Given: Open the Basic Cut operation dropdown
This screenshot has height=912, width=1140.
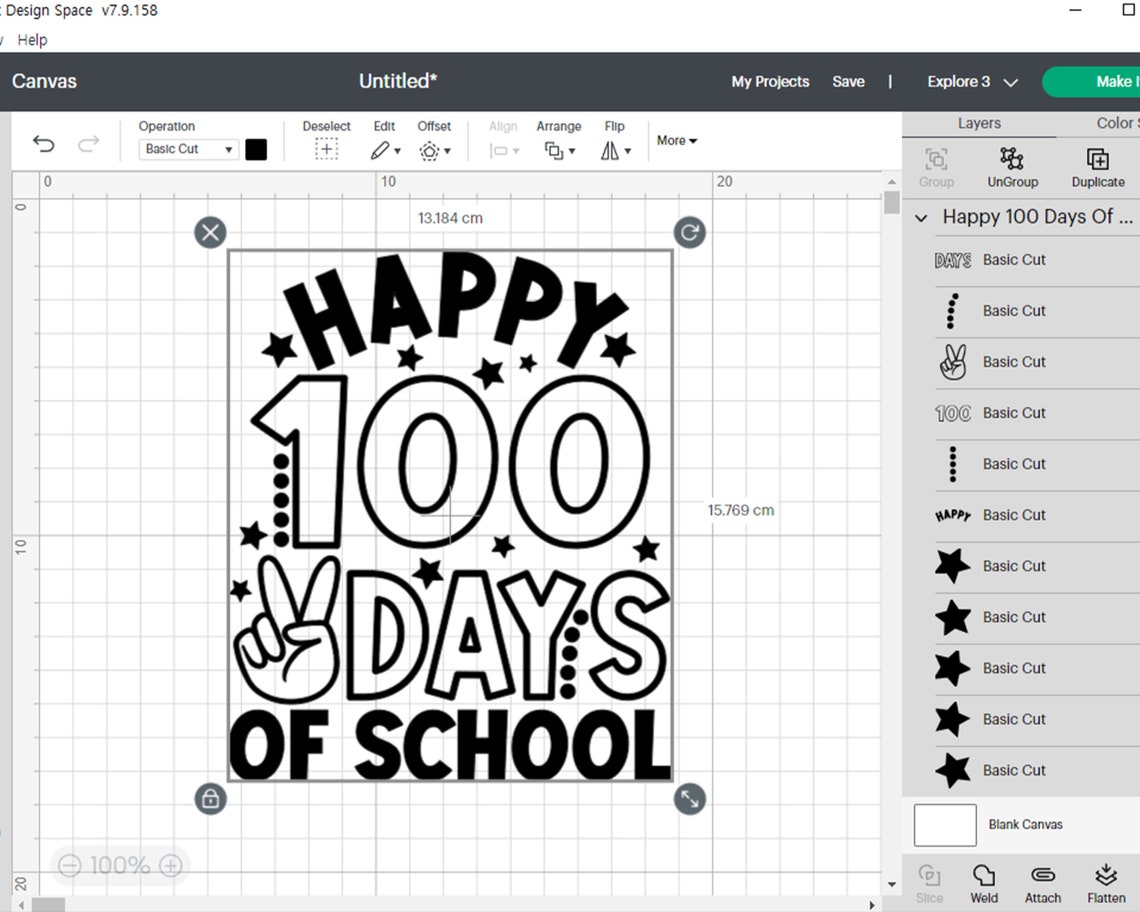Looking at the screenshot, I should 187,148.
